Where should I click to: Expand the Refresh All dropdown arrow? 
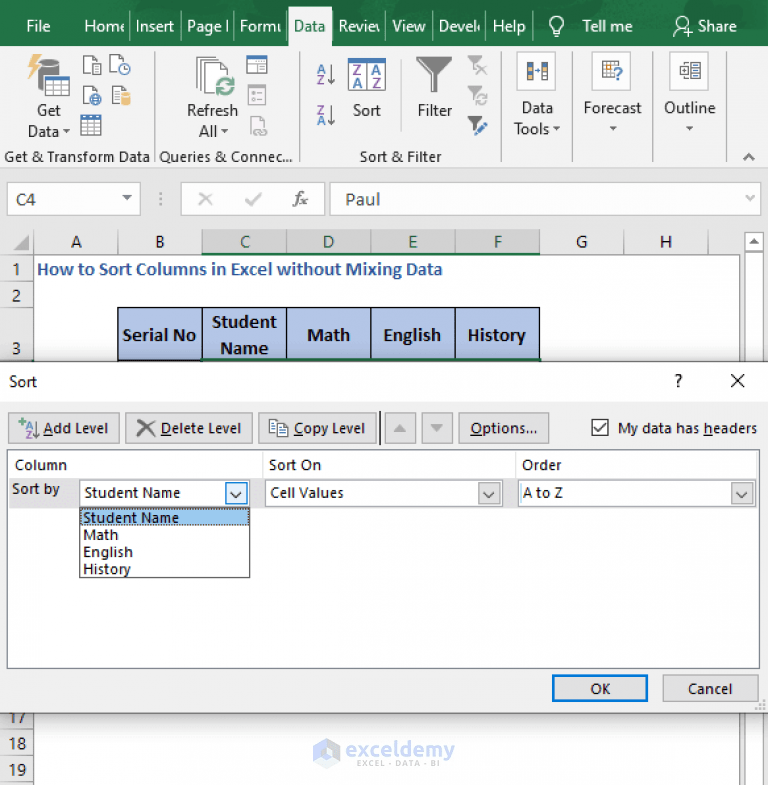point(224,132)
